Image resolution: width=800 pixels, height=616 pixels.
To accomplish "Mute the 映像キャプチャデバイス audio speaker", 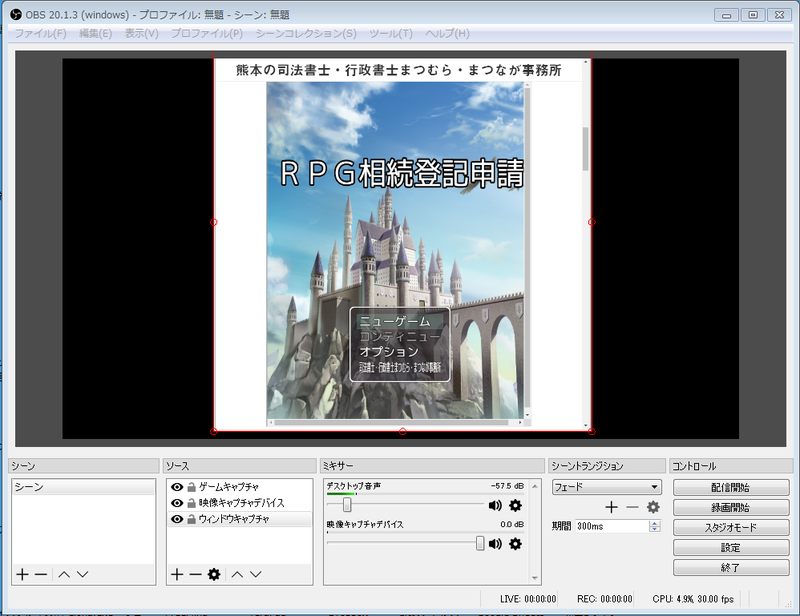I will coord(495,544).
